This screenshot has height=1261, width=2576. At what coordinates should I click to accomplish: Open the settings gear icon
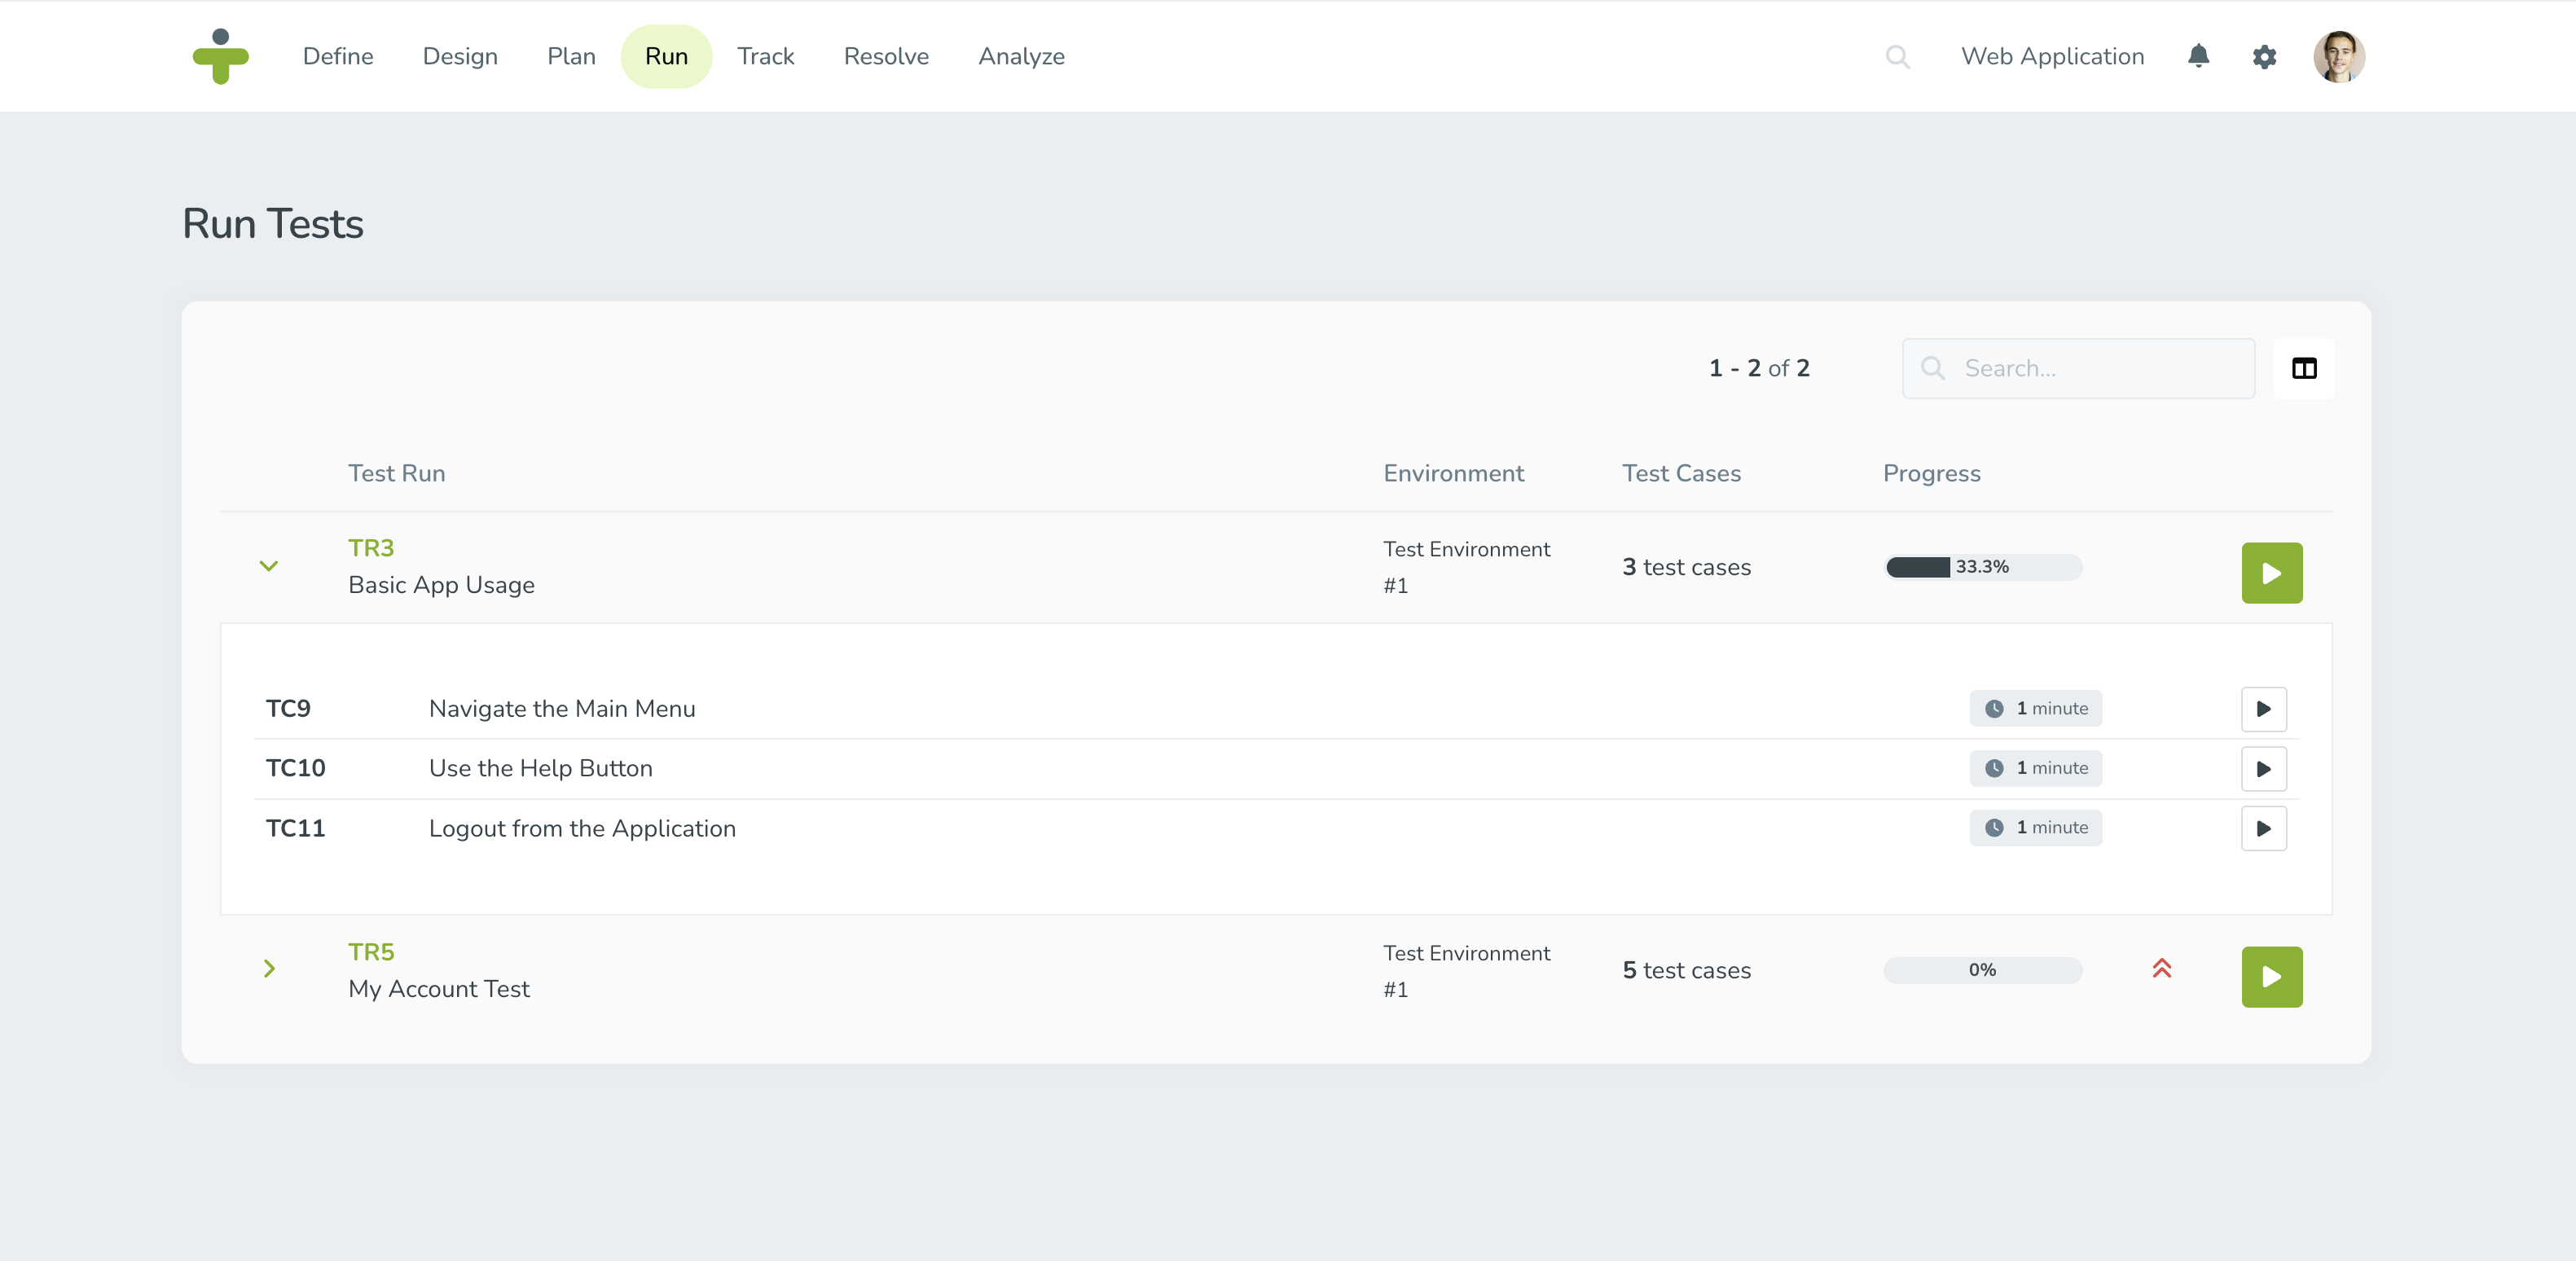2264,56
